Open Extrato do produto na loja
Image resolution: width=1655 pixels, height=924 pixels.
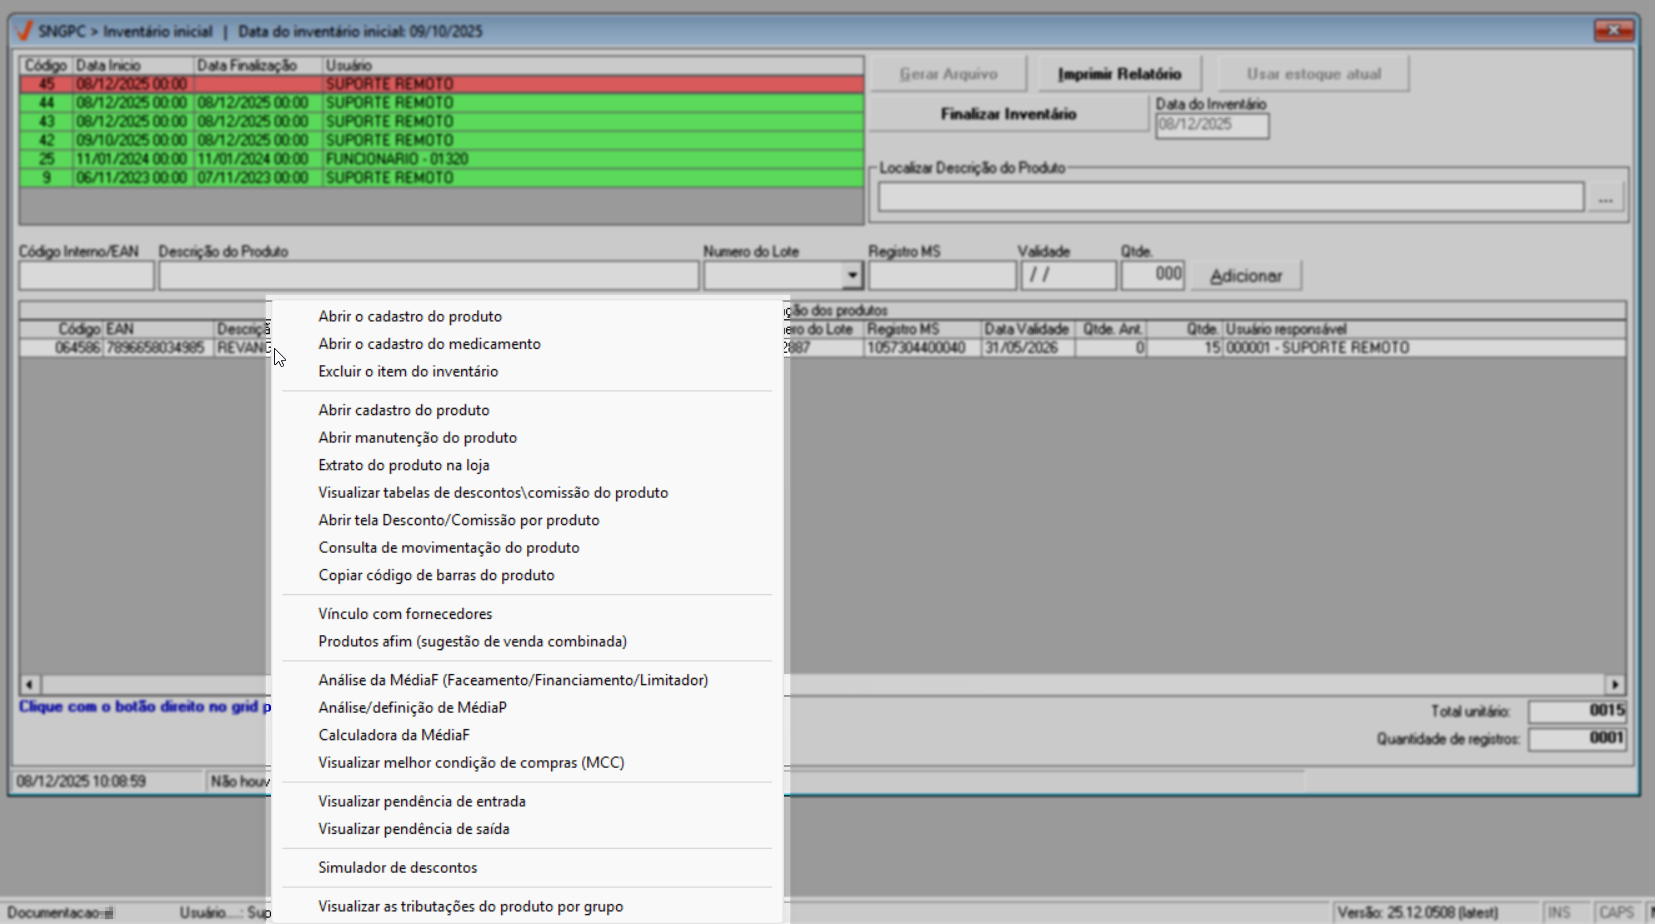click(x=403, y=465)
